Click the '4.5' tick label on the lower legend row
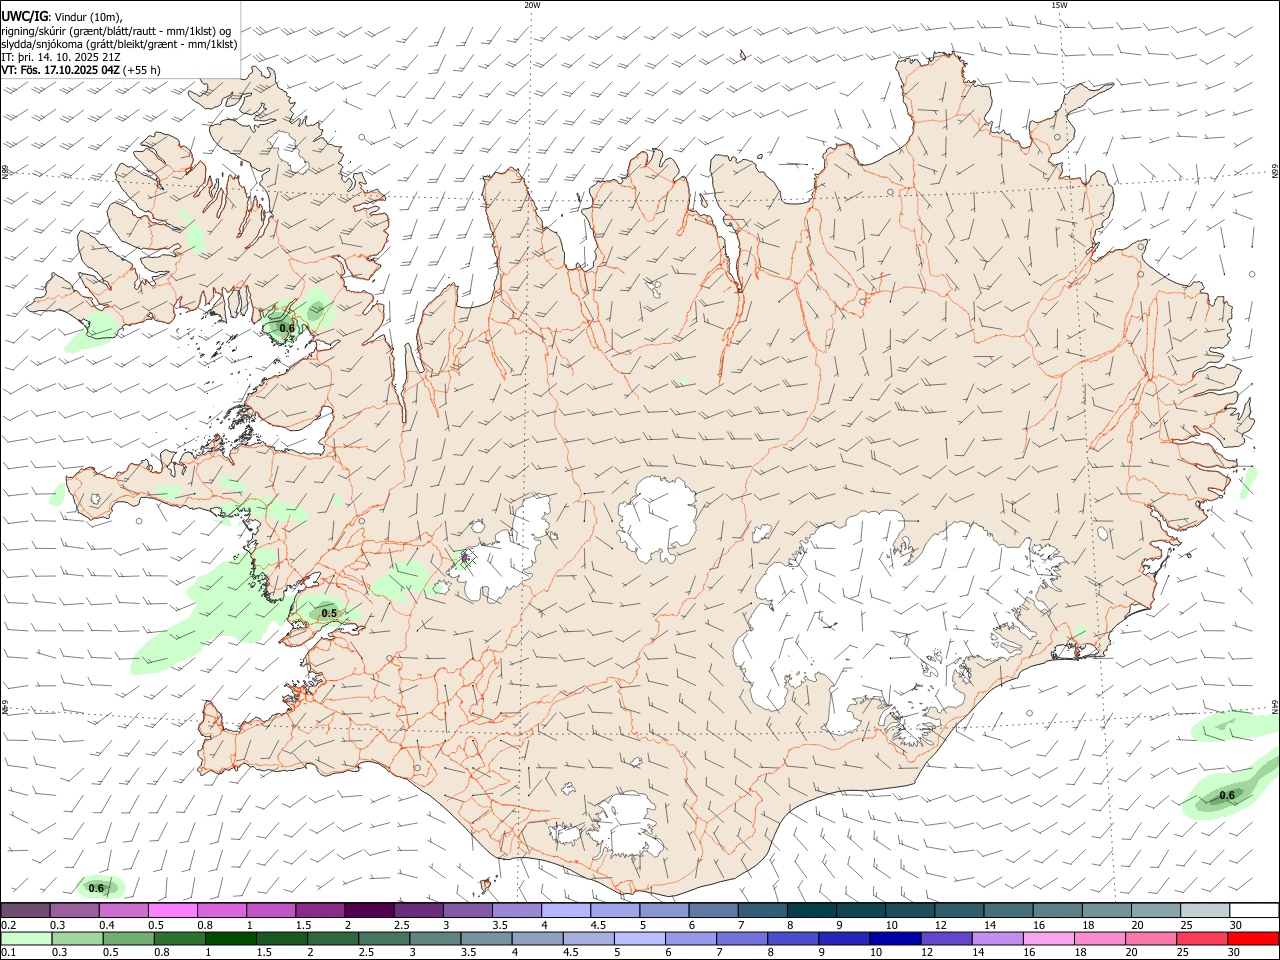 point(571,953)
